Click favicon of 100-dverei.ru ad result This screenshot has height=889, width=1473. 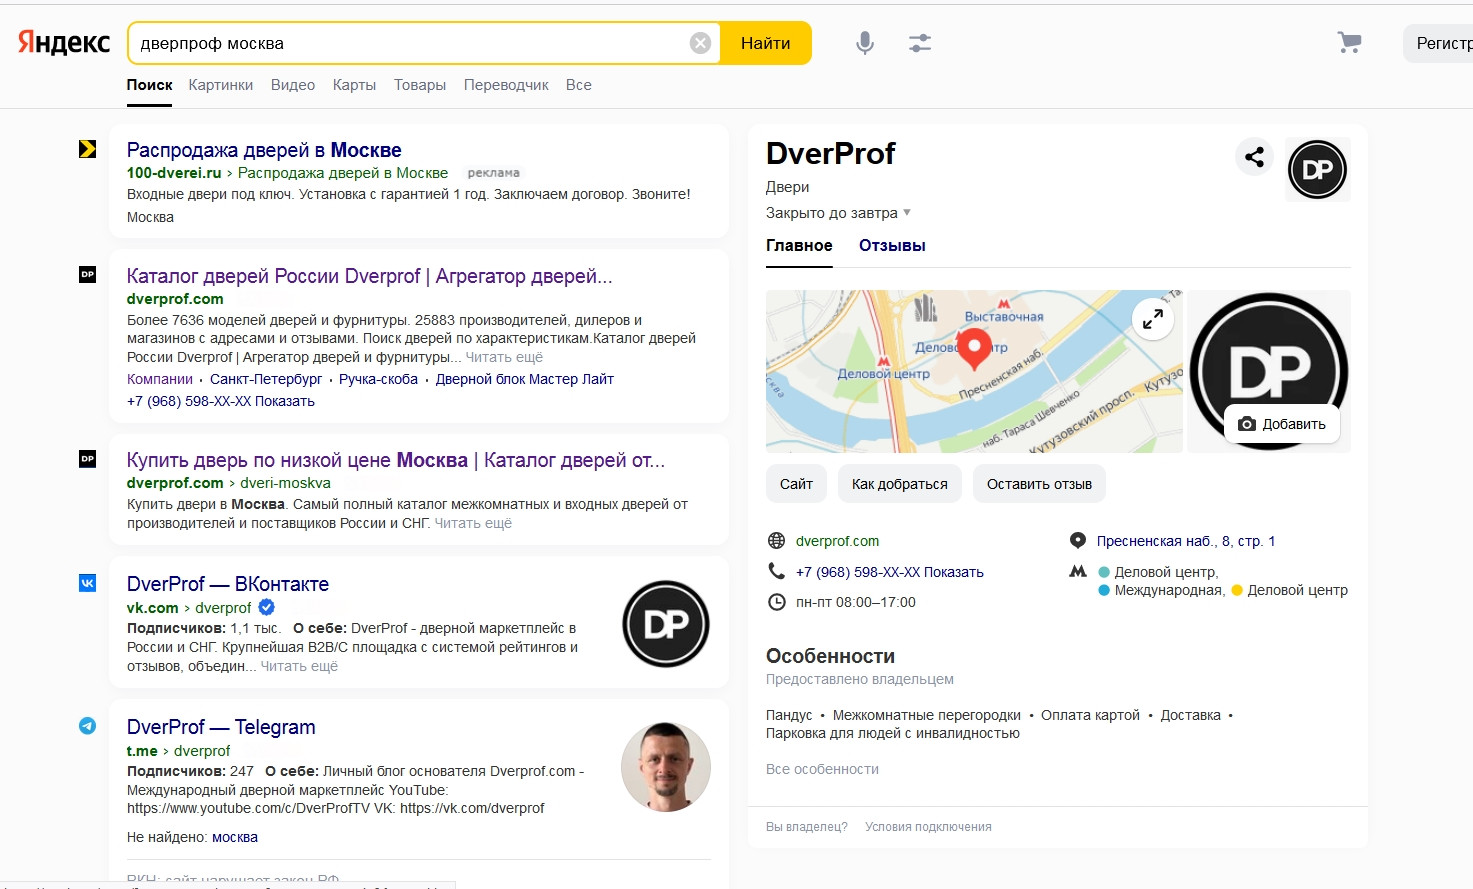[x=88, y=149]
